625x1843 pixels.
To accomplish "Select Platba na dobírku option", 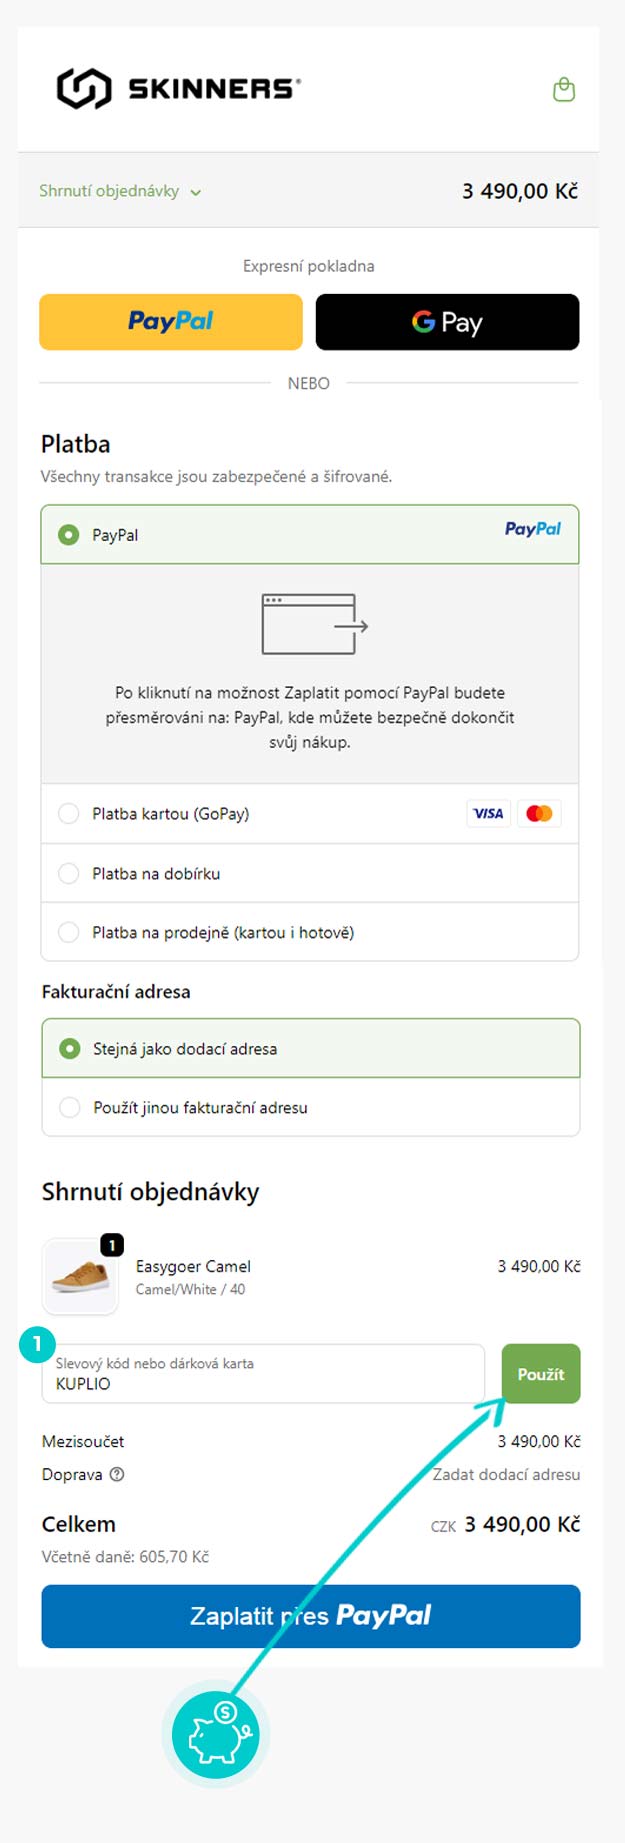I will click(x=69, y=873).
